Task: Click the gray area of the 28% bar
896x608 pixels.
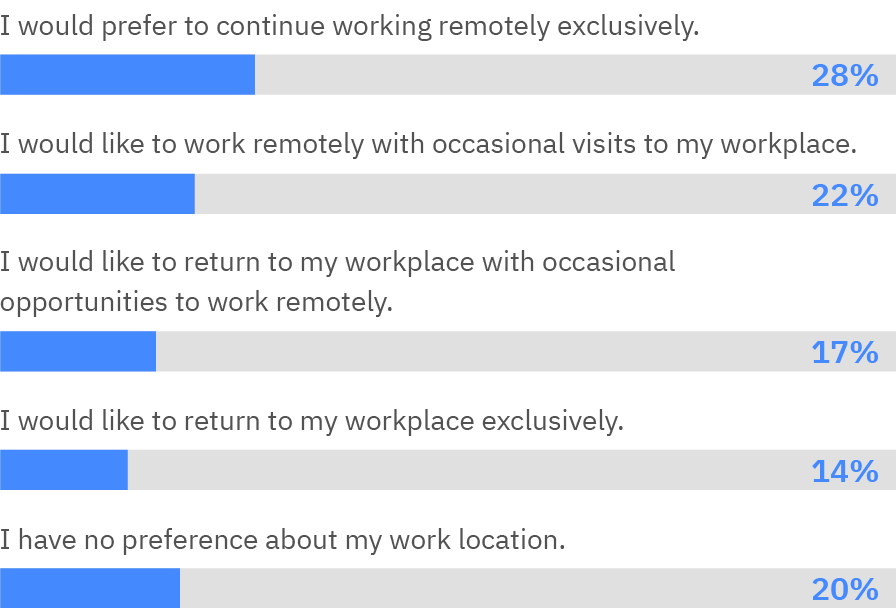Action: (530, 75)
